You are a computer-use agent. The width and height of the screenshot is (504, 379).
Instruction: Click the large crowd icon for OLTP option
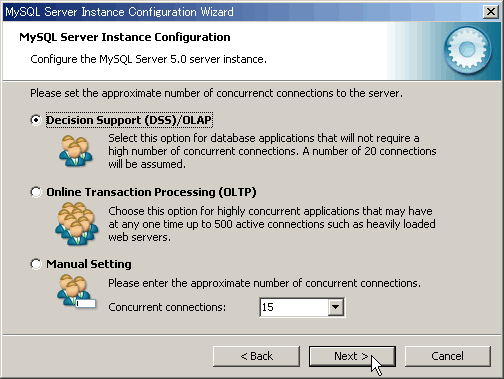point(76,224)
